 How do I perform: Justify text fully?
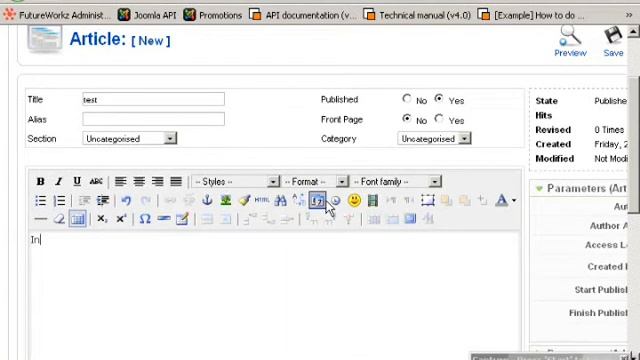(x=176, y=181)
